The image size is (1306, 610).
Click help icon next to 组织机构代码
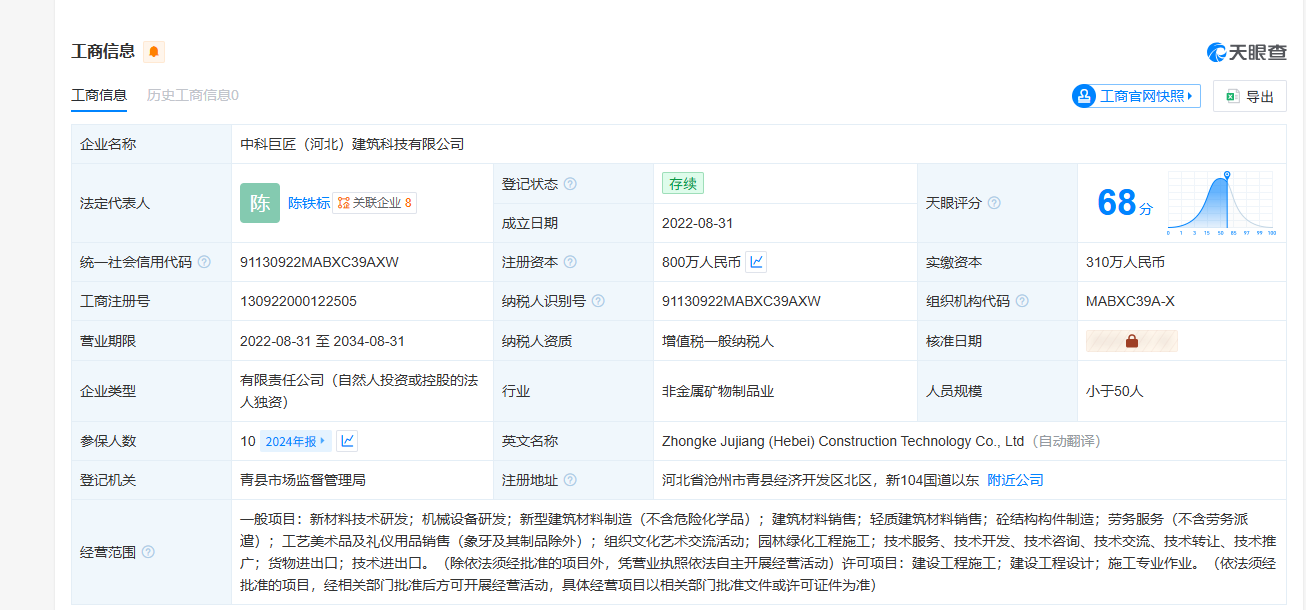pyautogui.click(x=1022, y=301)
